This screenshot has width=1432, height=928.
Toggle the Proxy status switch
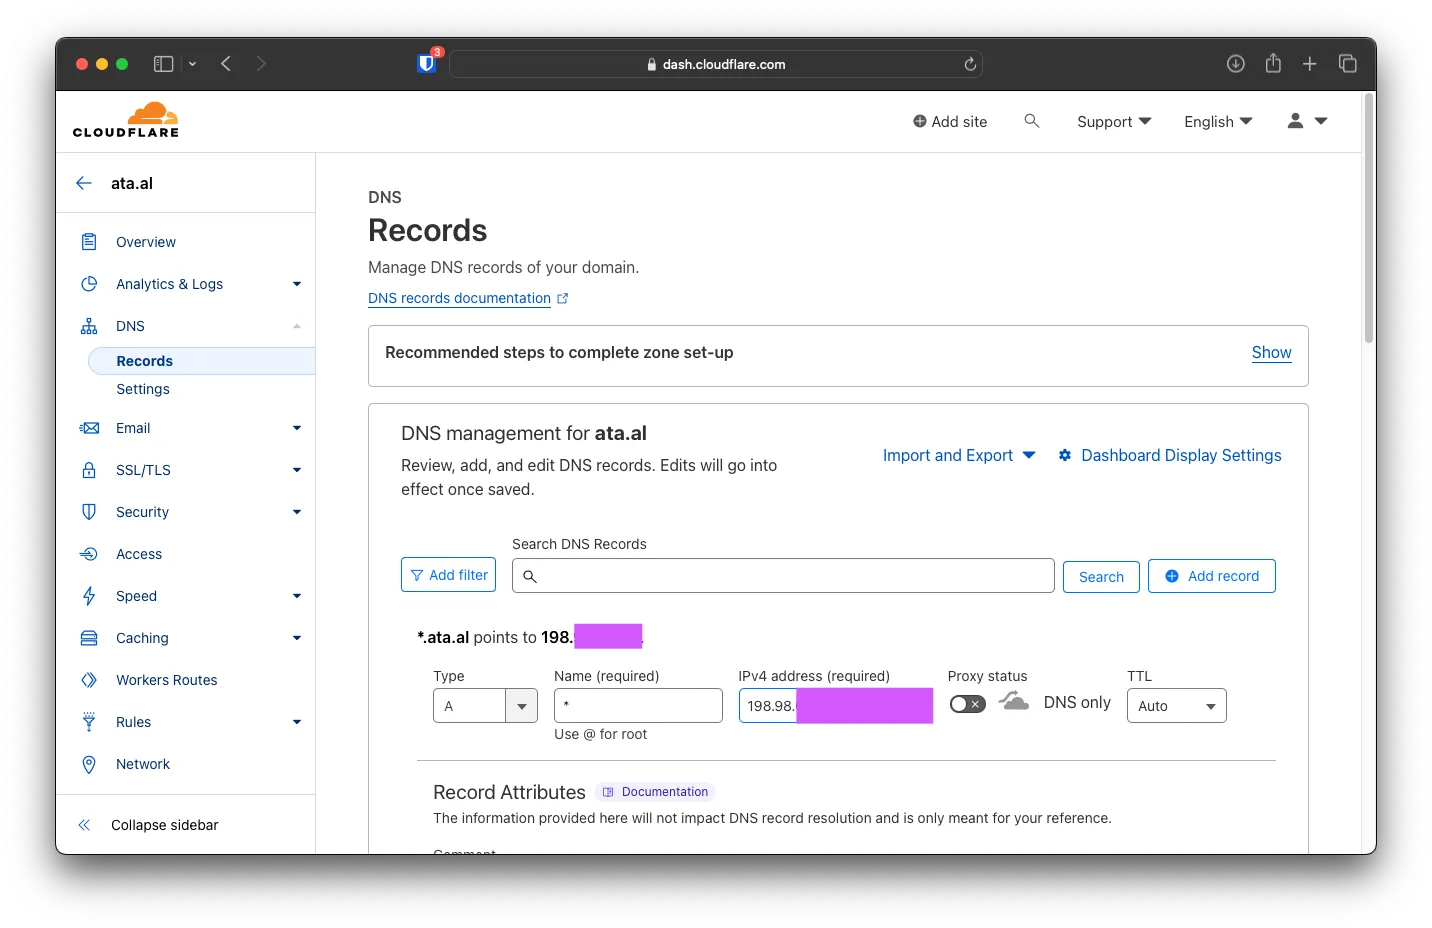pos(967,704)
